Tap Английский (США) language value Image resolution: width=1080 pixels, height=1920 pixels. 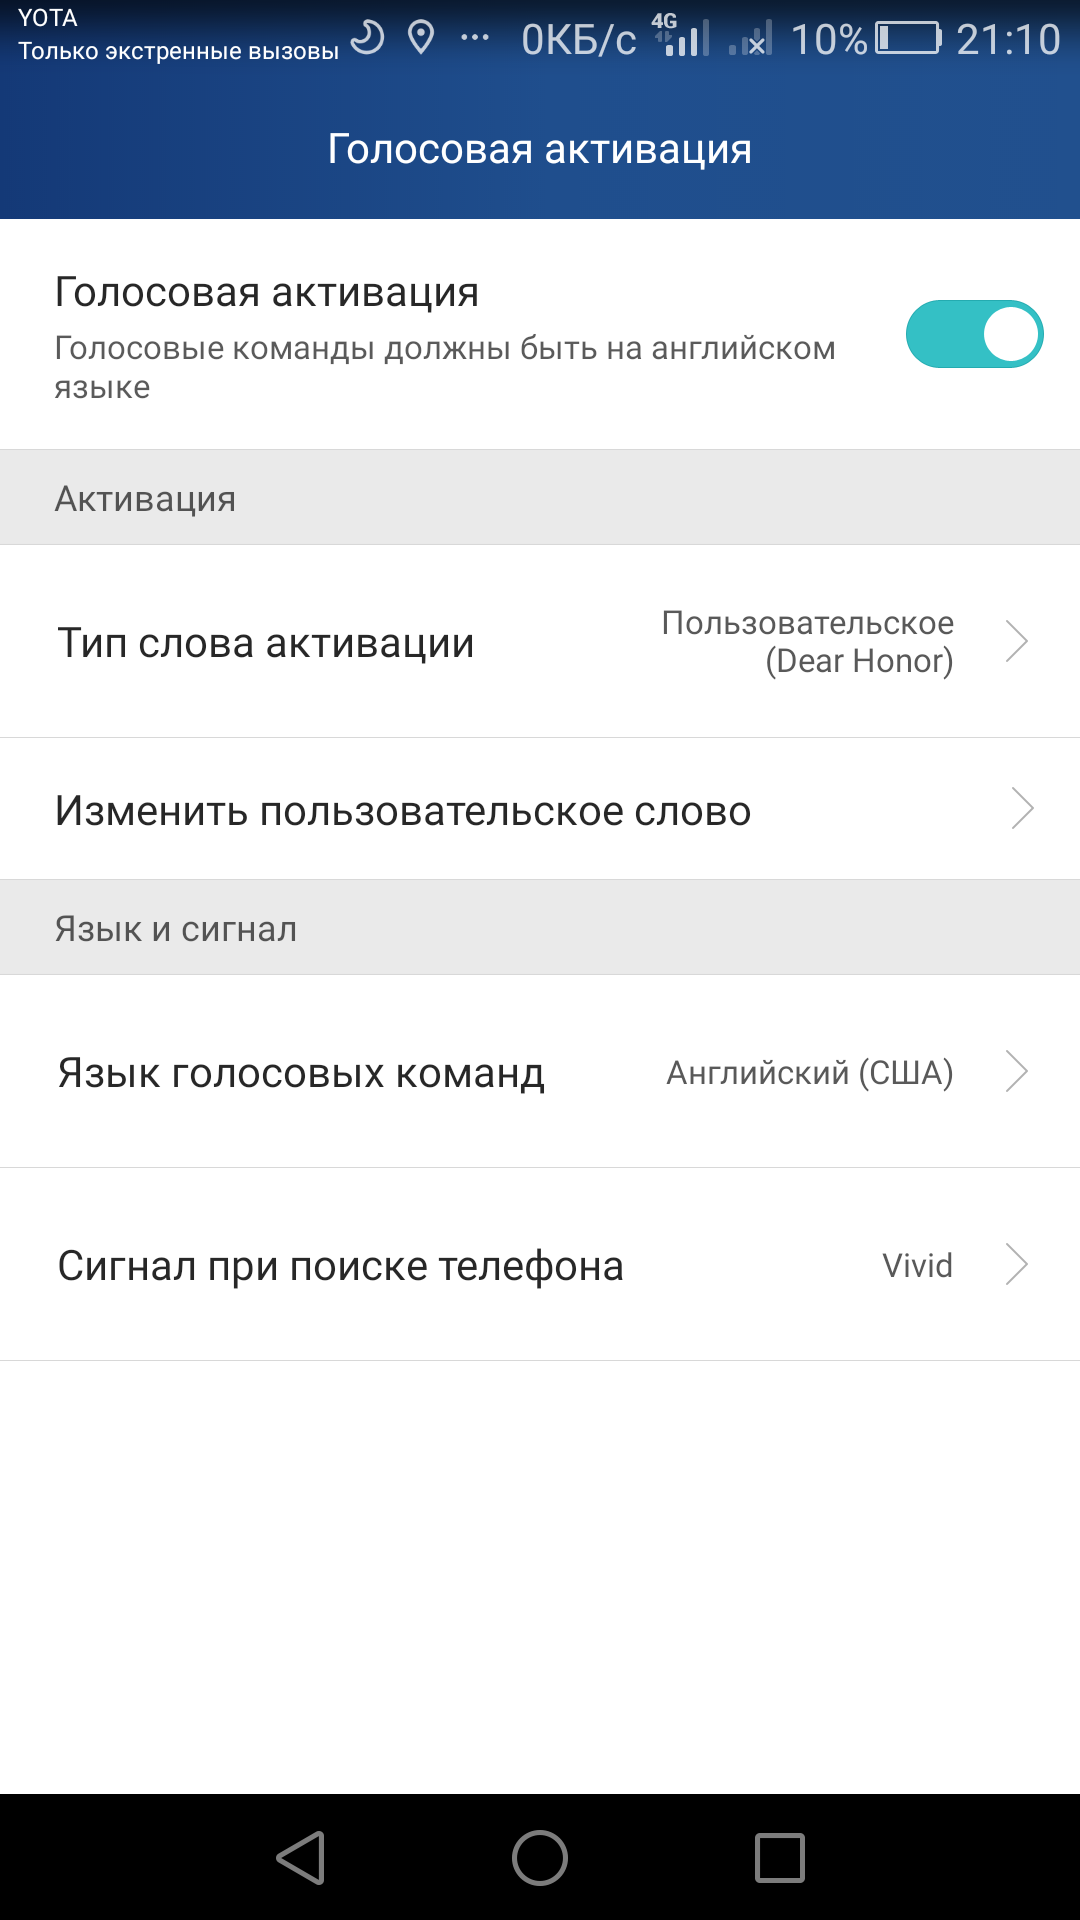click(809, 1072)
